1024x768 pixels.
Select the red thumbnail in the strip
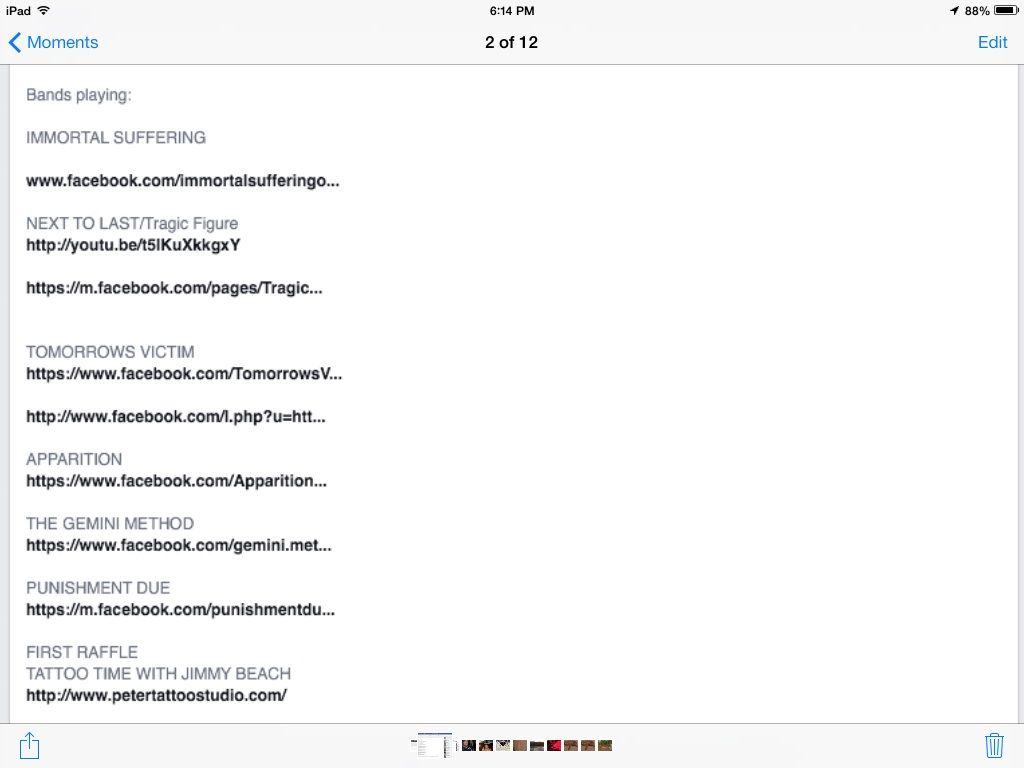(x=554, y=745)
